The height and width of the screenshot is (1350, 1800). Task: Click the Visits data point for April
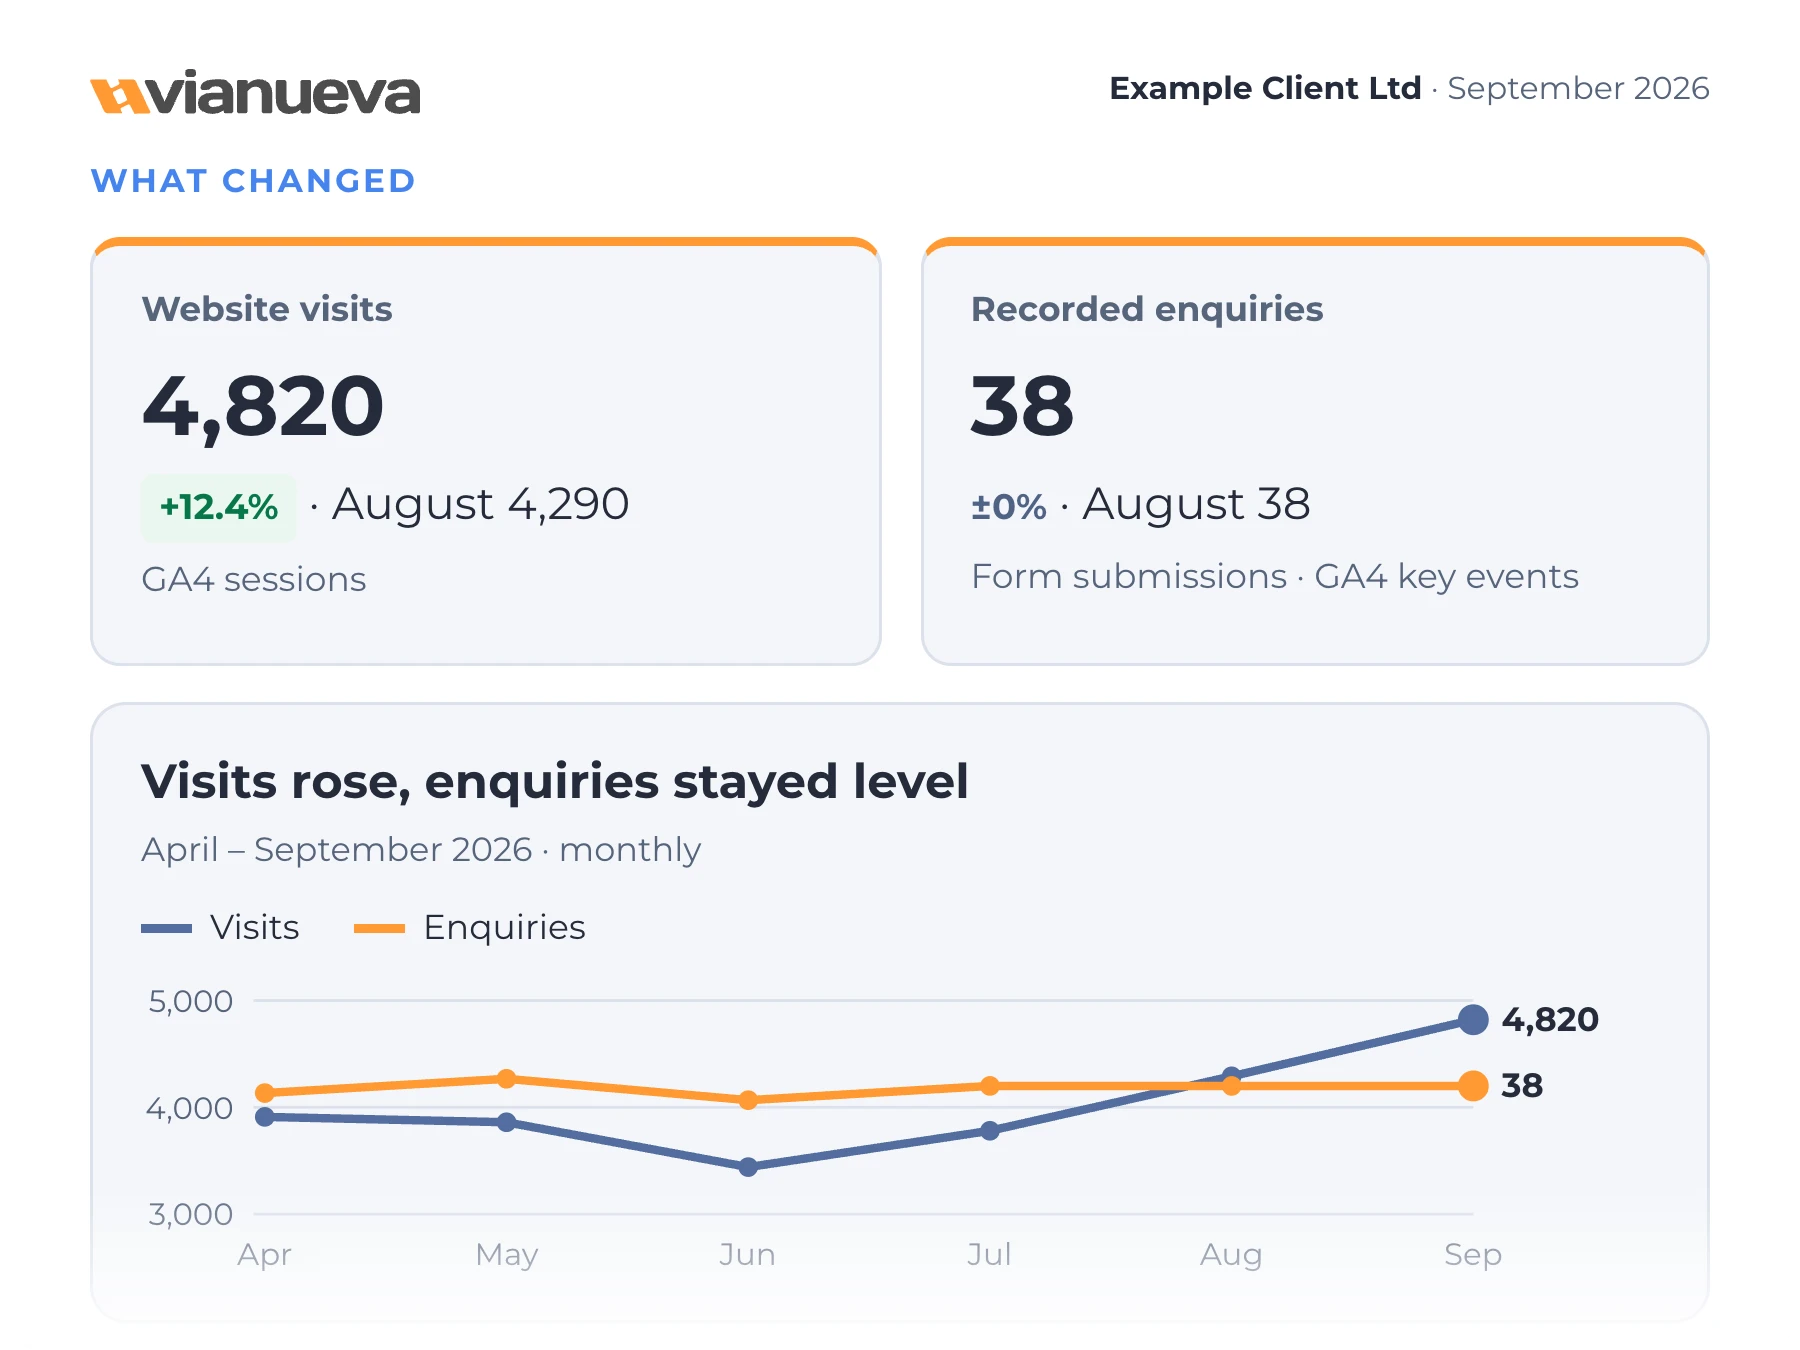(265, 1117)
